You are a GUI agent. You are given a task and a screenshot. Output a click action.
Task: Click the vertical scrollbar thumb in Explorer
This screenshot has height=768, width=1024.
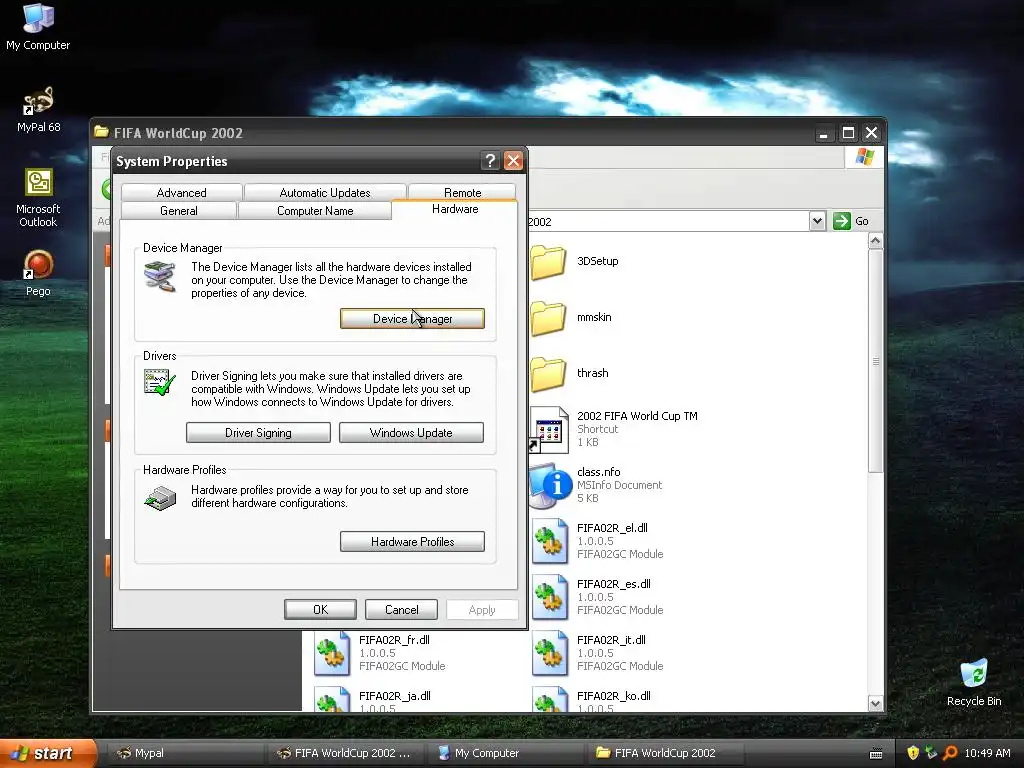click(x=875, y=361)
